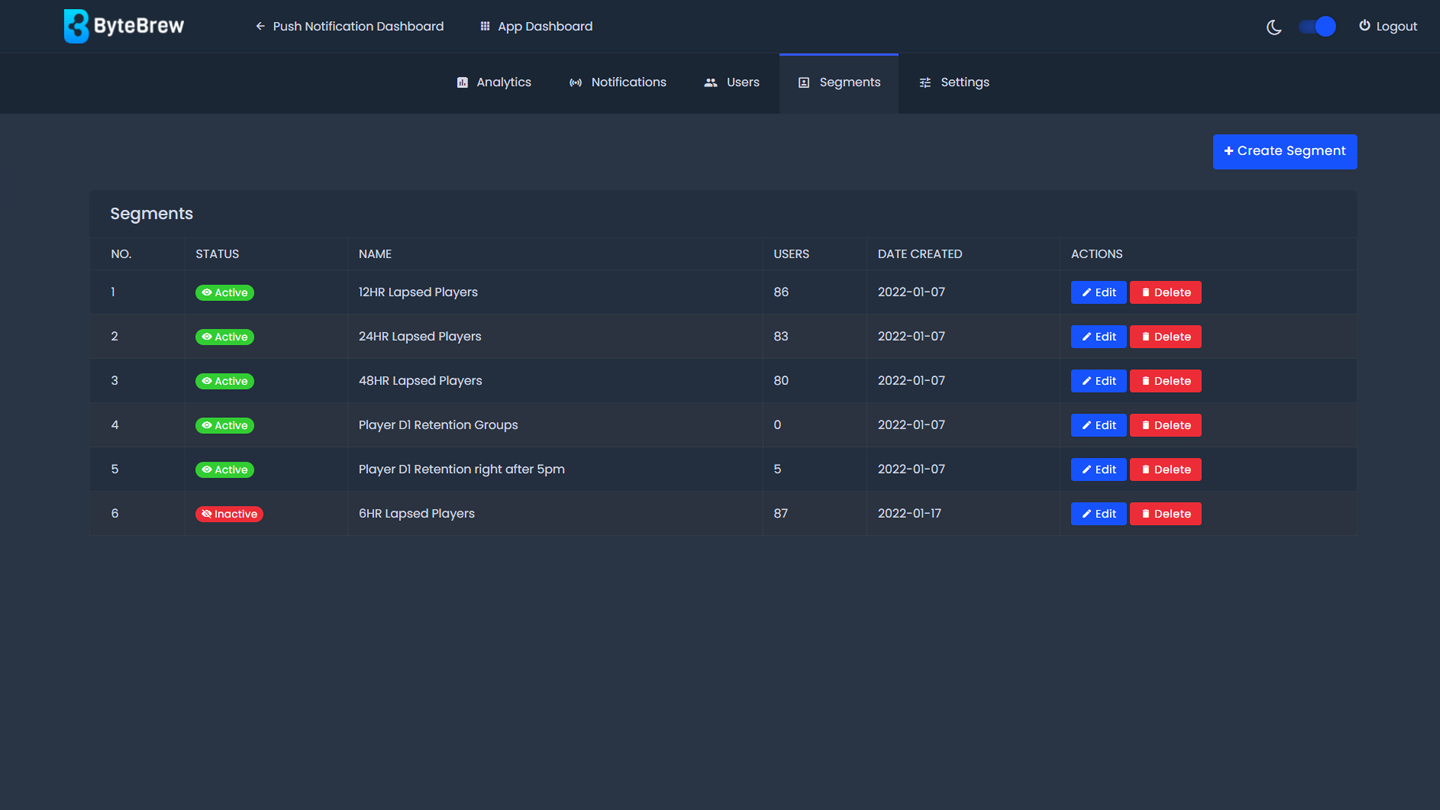The image size is (1440, 810).
Task: Select the 24HR Lapsed Players name
Action: (420, 336)
